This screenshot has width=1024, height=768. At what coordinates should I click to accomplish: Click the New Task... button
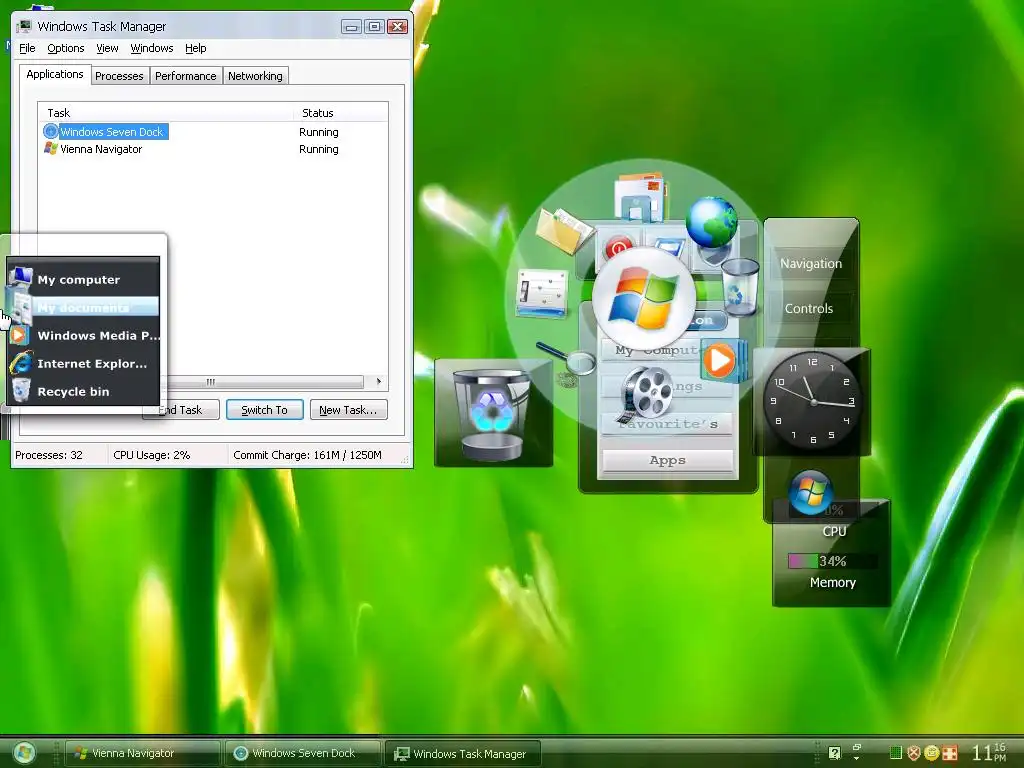[348, 409]
